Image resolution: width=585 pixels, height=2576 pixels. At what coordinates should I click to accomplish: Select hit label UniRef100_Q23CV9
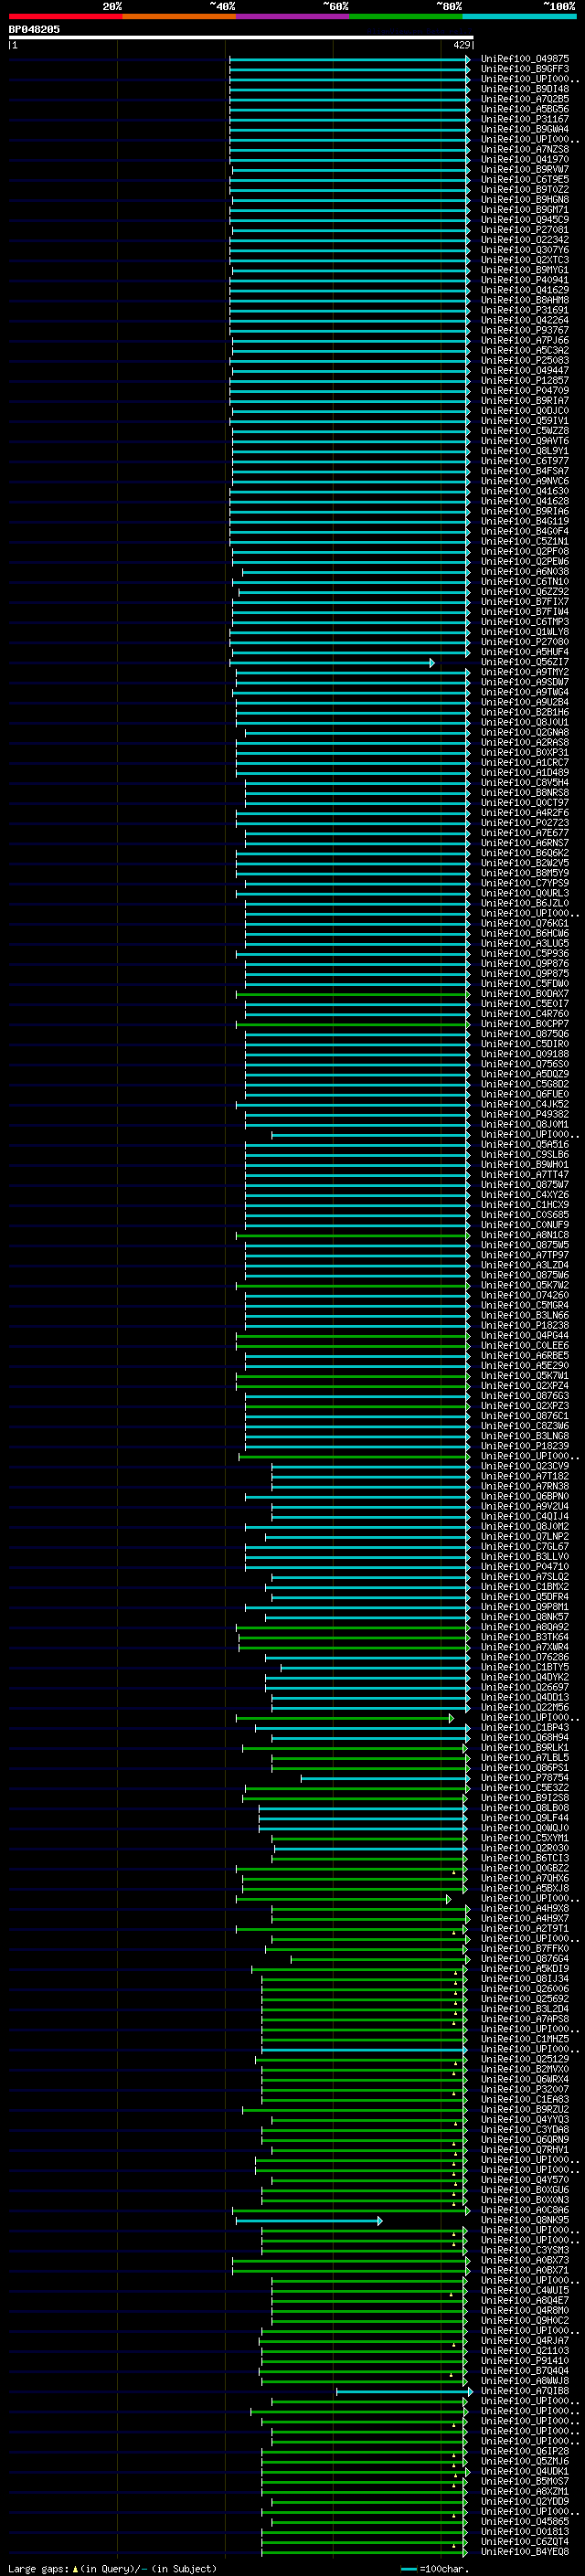(x=525, y=1466)
